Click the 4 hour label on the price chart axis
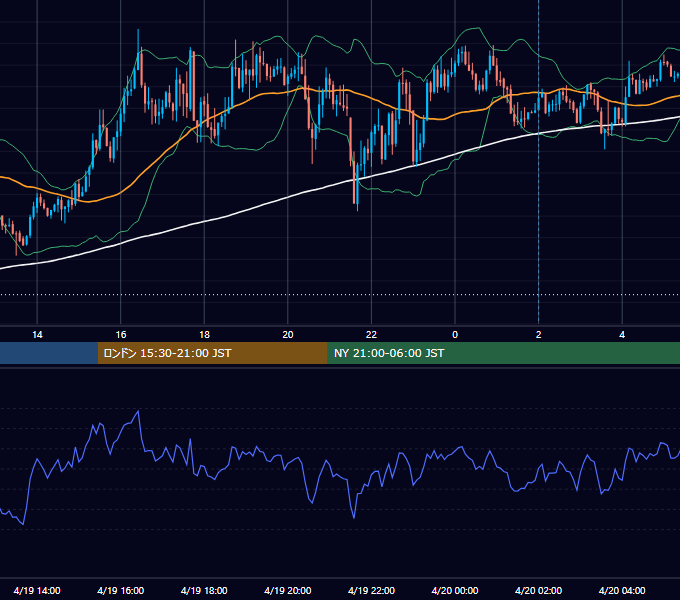Screen dimensions: 680x600 pos(622,335)
